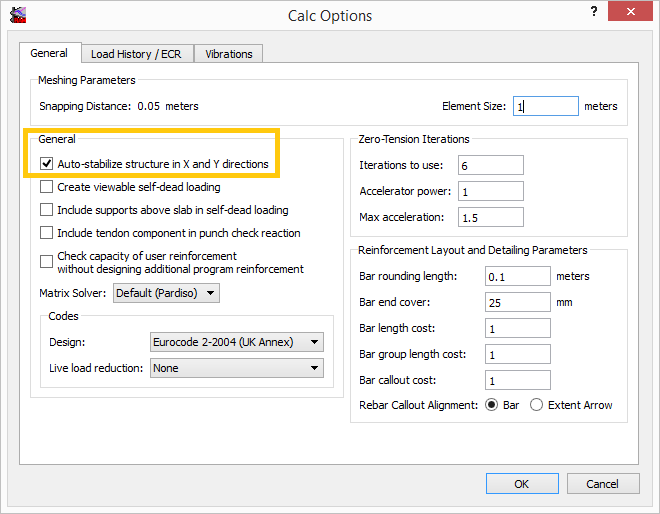Open the Vibrations tab
This screenshot has height=514, width=660.
pyautogui.click(x=229, y=54)
